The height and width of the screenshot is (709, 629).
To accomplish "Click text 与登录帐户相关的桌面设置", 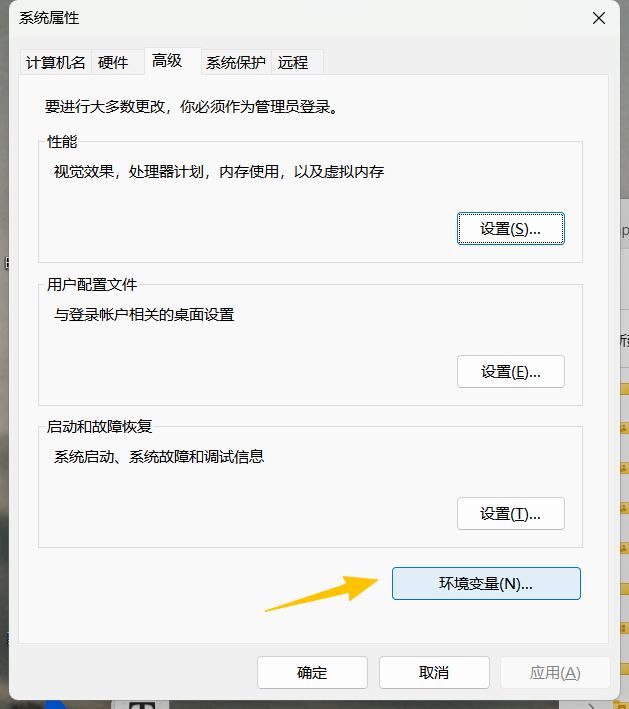I will tap(144, 315).
